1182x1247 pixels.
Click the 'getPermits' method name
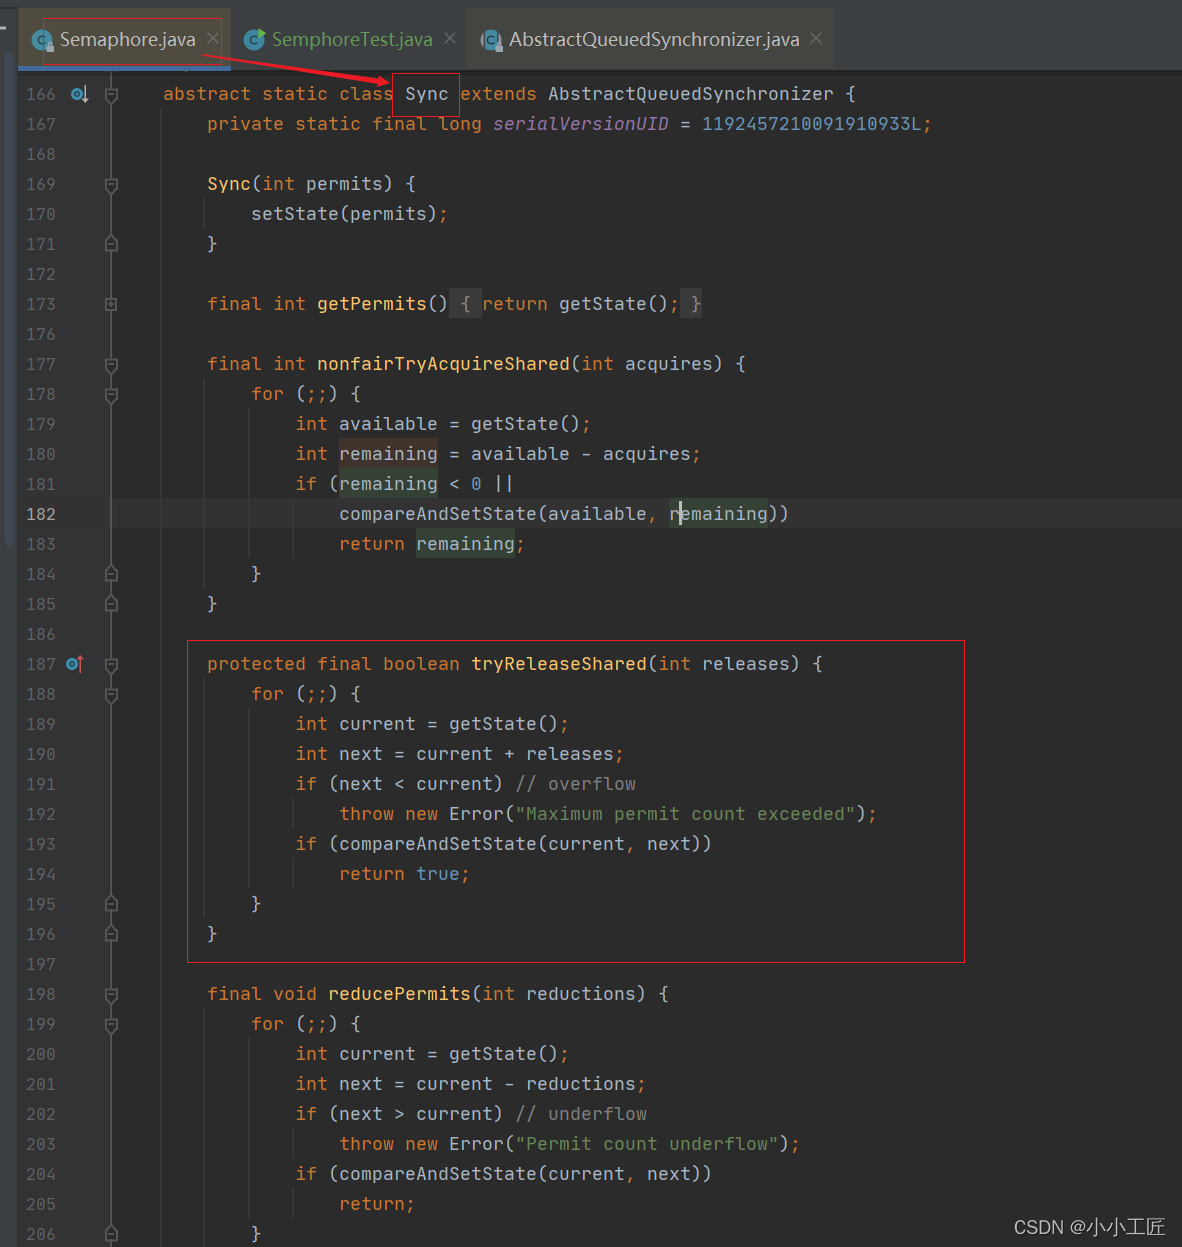tap(372, 304)
